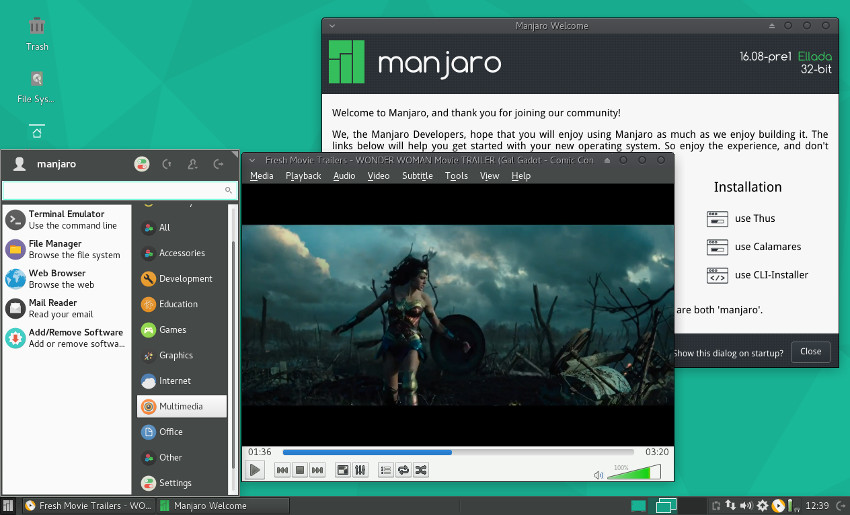Open Manjaro Welcome window menu chevron
Viewport: 850px width, 515px height.
coord(332,25)
